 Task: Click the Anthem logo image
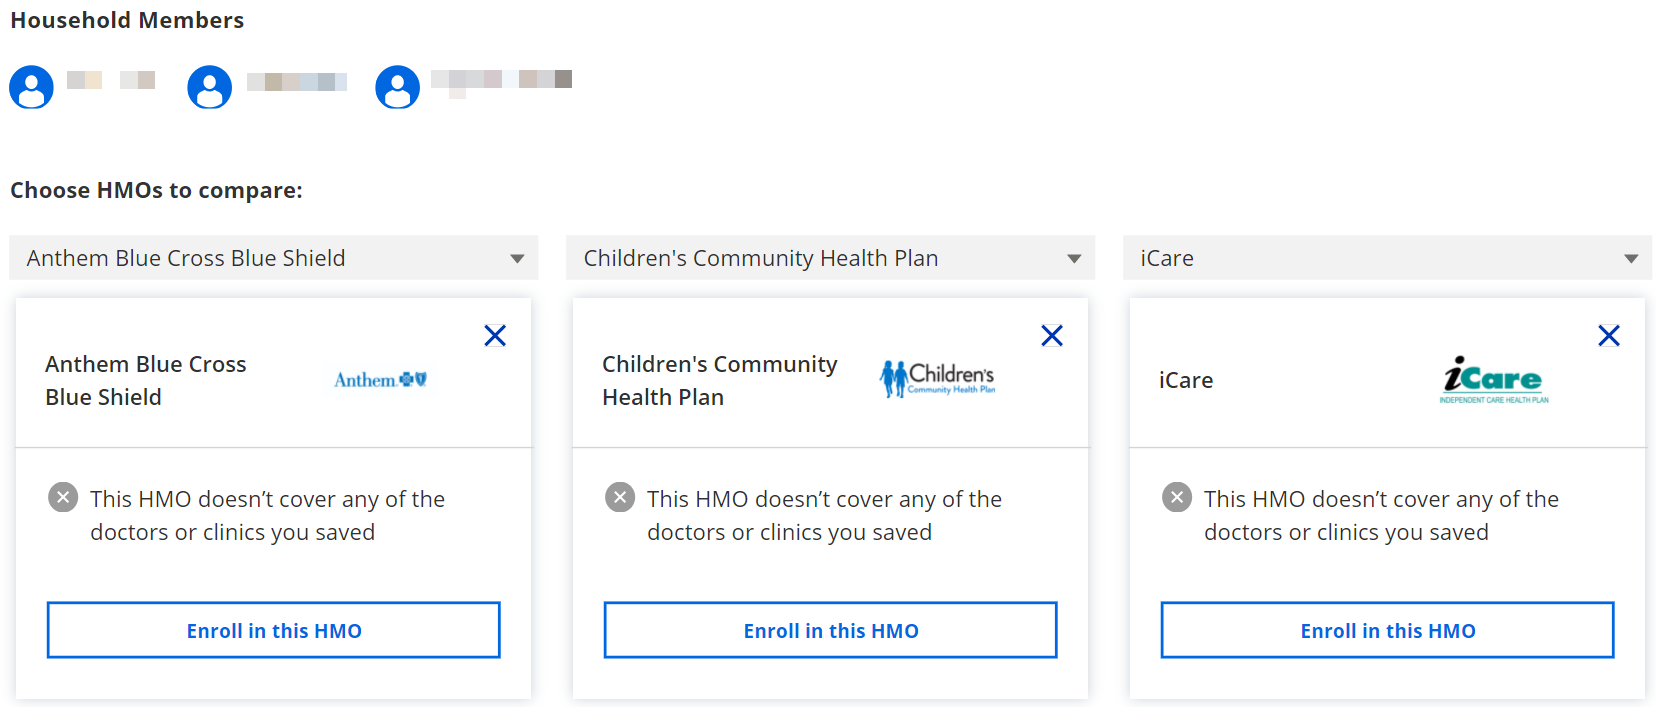click(x=380, y=380)
